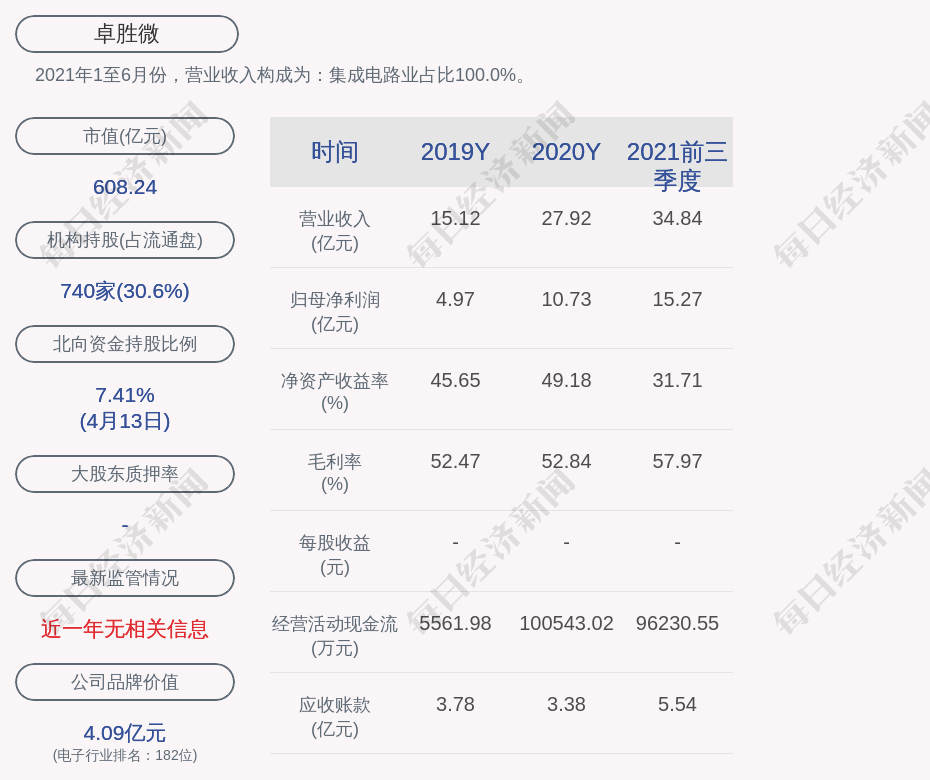Click the 营业收入(亿元) row label
Image resolution: width=930 pixels, height=780 pixels.
[x=335, y=230]
